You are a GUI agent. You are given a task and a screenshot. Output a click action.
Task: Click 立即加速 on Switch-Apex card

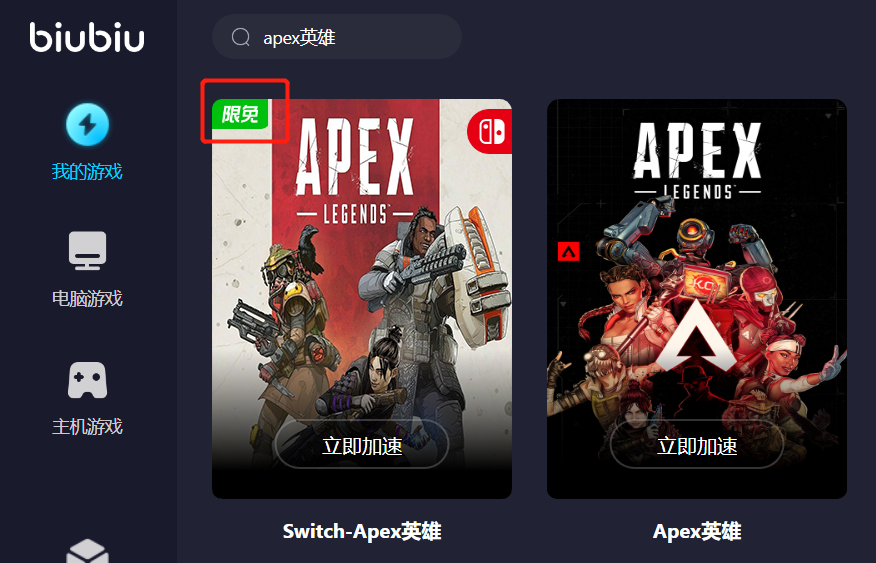point(362,446)
